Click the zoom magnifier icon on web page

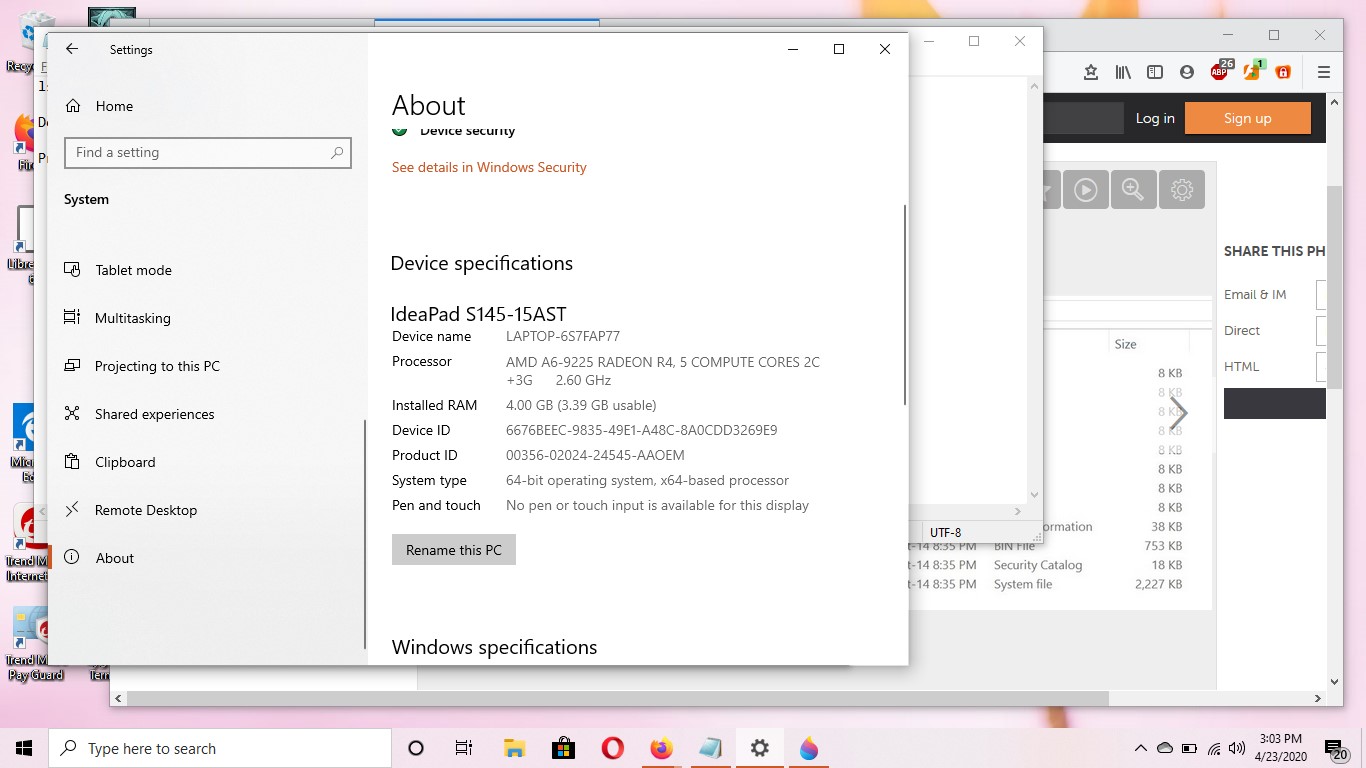pyautogui.click(x=1133, y=189)
